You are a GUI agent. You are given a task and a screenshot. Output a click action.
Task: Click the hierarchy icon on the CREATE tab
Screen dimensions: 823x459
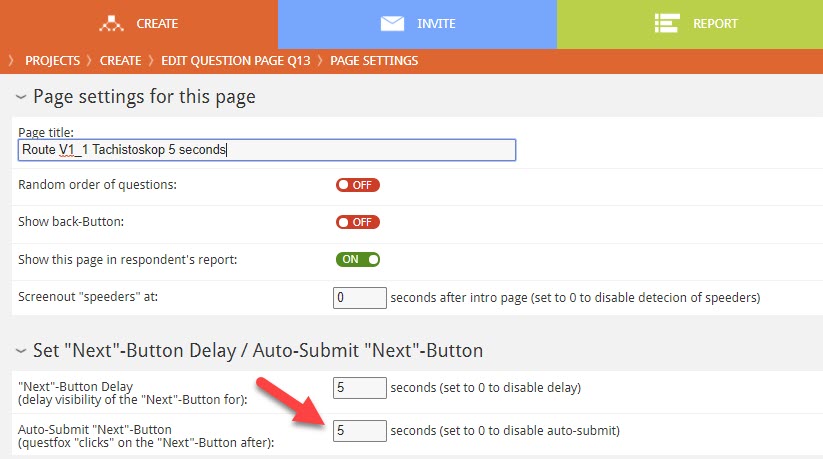pos(110,23)
